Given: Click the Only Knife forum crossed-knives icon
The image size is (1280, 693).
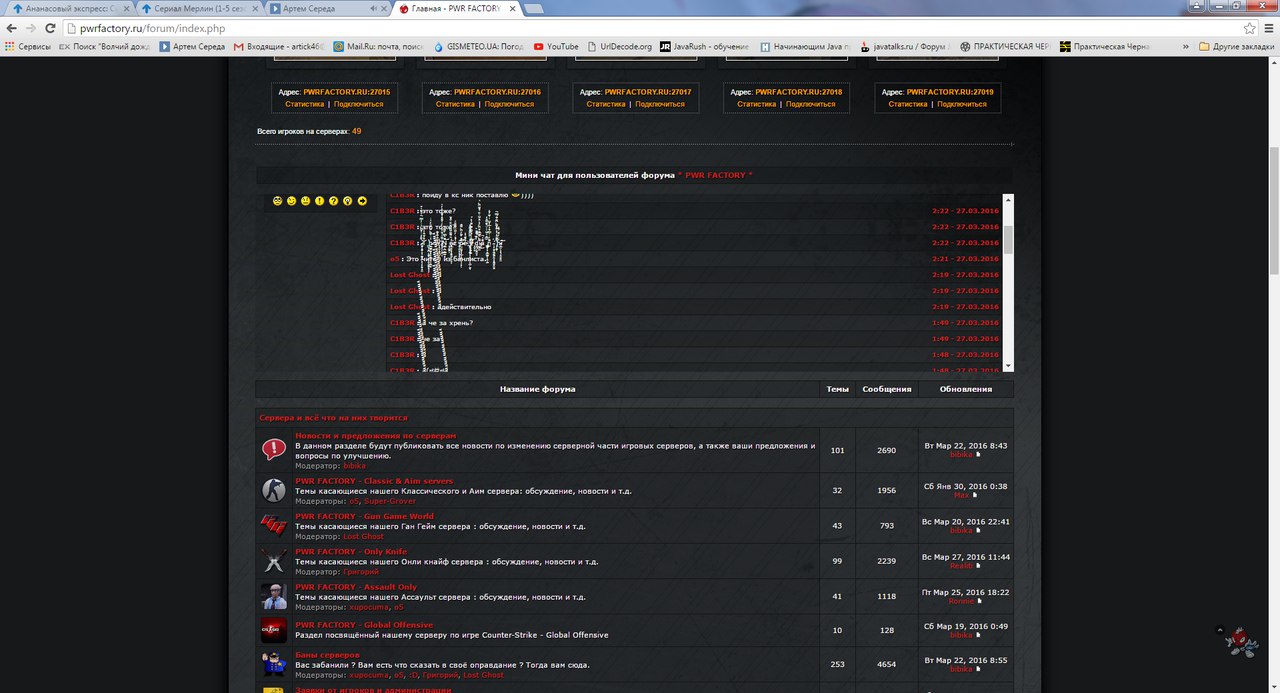Looking at the screenshot, I should pyautogui.click(x=273, y=560).
